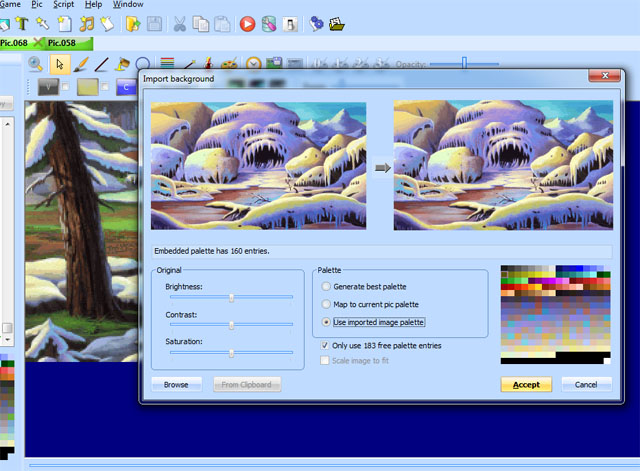Click the Paste clipboard icon

pyautogui.click(x=222, y=24)
